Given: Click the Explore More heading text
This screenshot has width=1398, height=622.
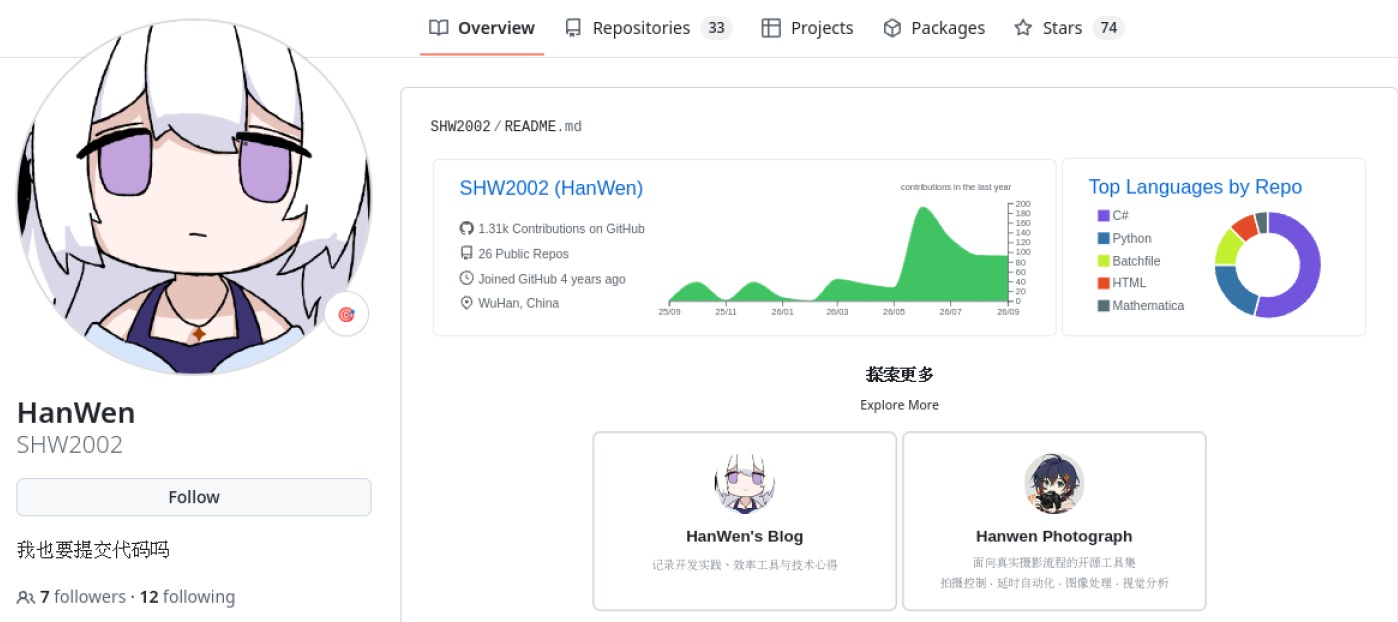Looking at the screenshot, I should coord(899,405).
